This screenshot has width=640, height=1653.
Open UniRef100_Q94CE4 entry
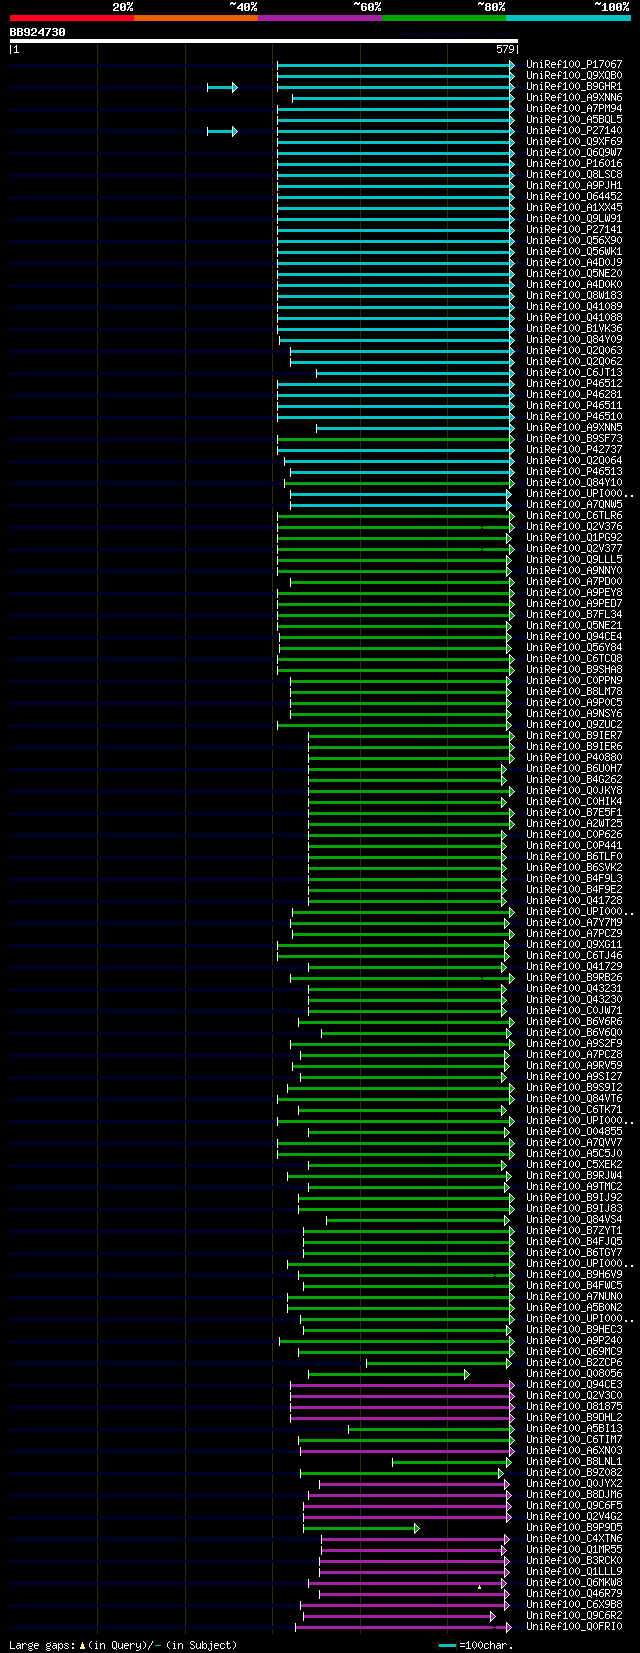point(574,637)
